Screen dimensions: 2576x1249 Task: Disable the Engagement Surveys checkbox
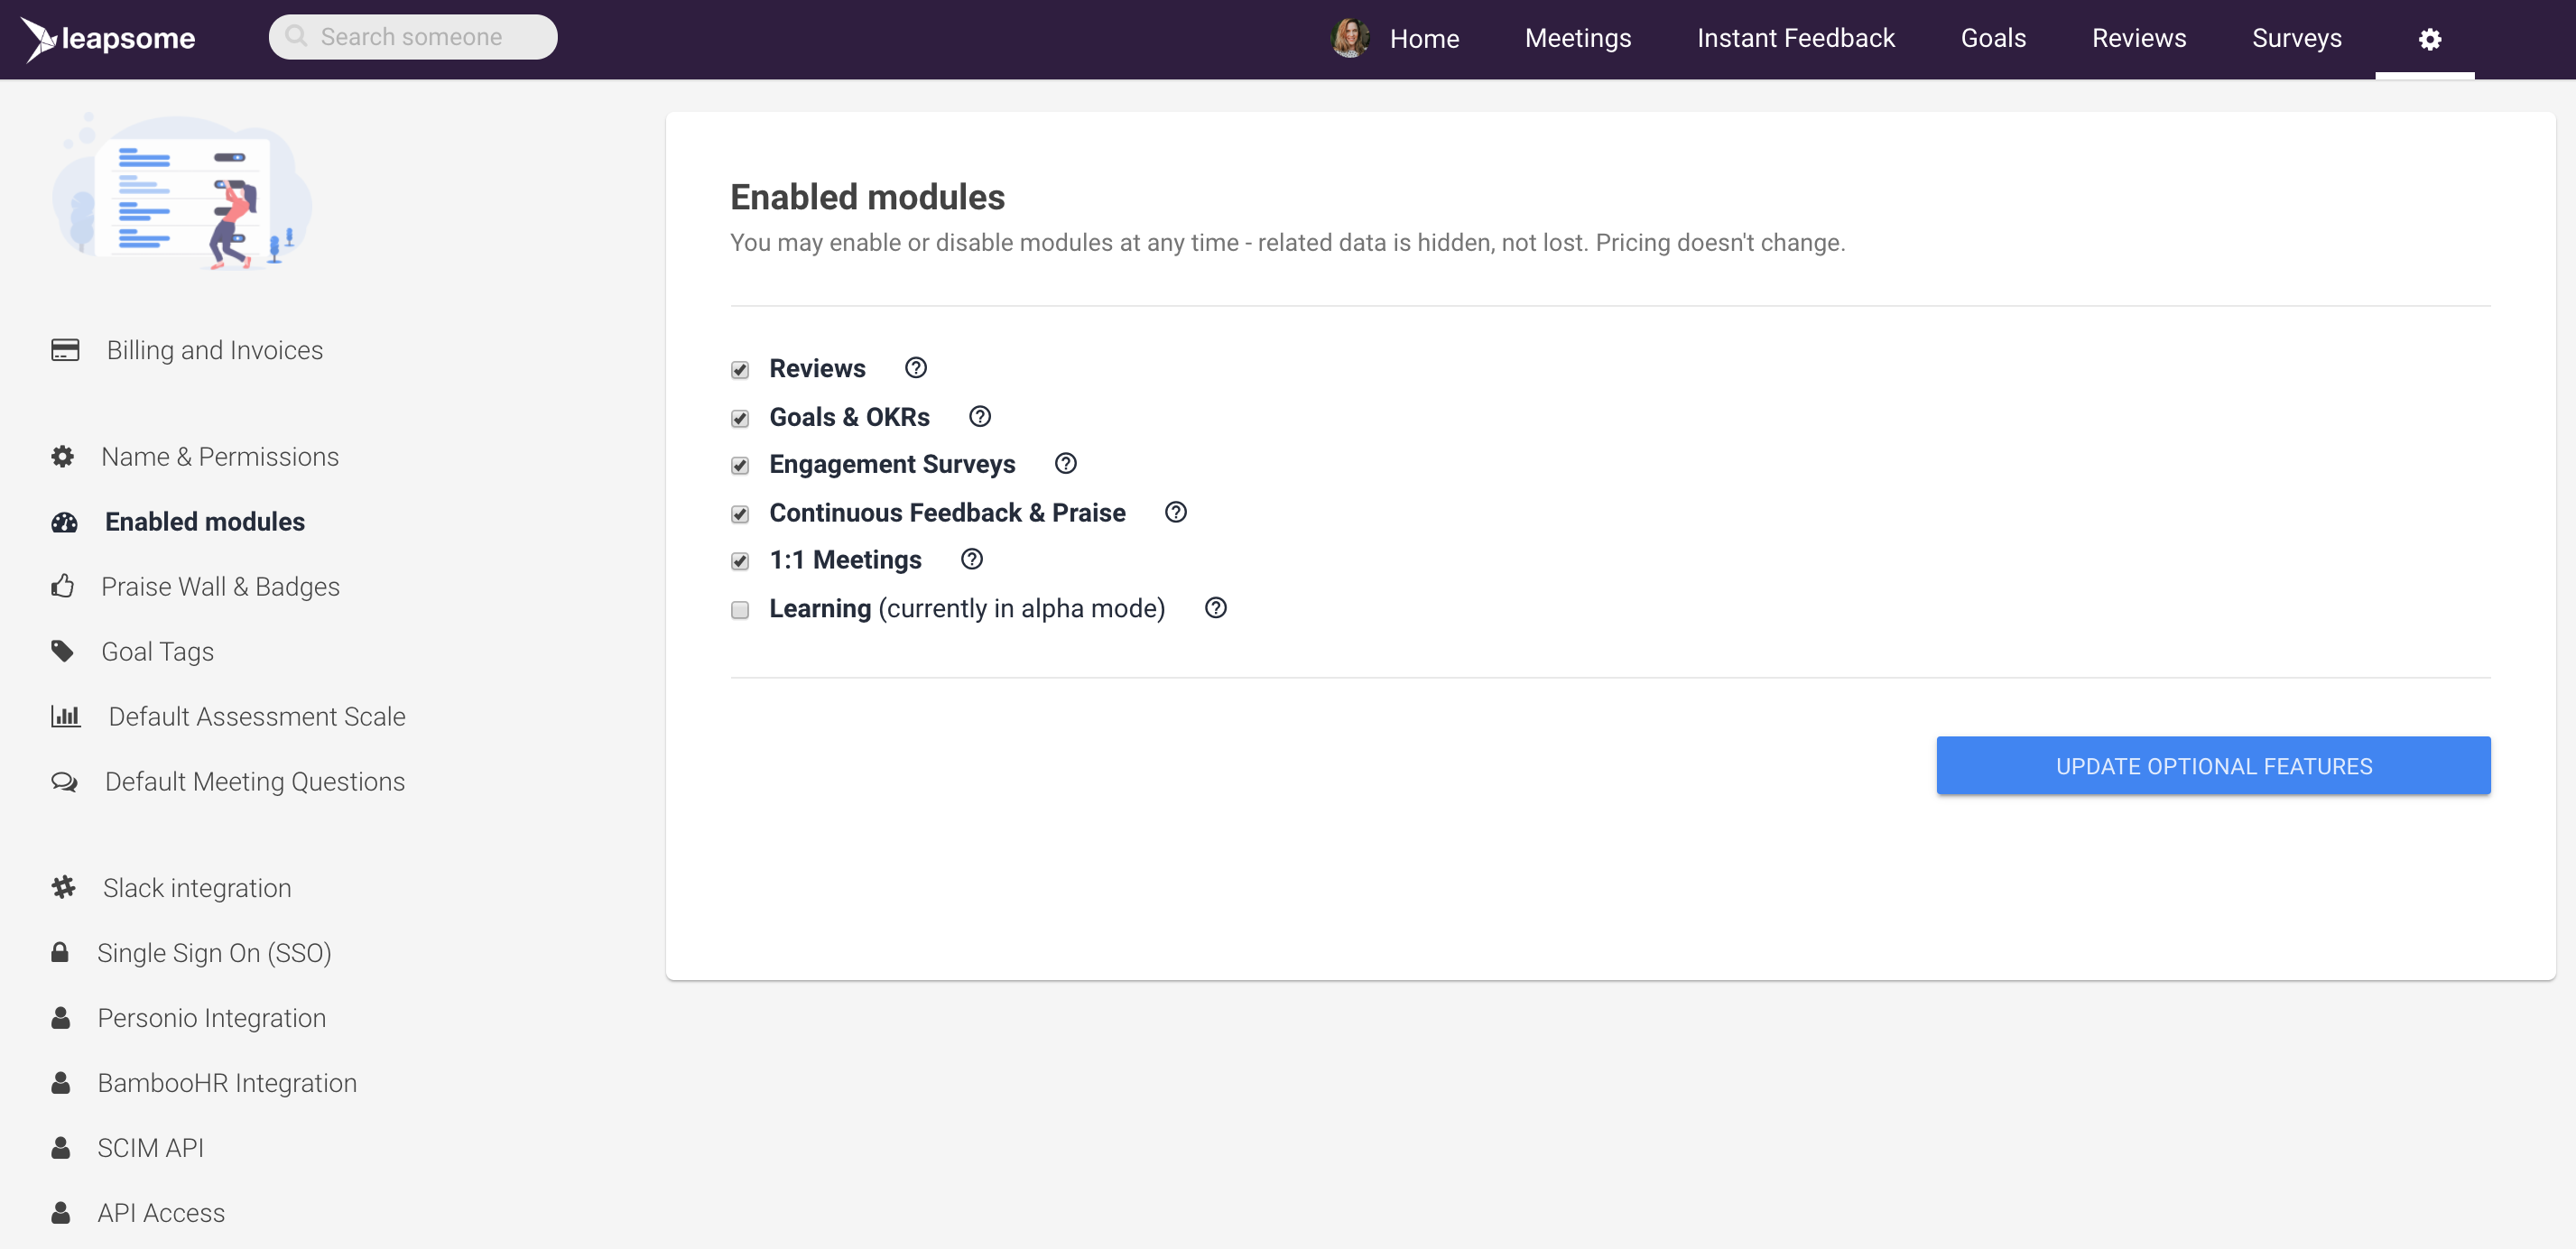(x=740, y=465)
